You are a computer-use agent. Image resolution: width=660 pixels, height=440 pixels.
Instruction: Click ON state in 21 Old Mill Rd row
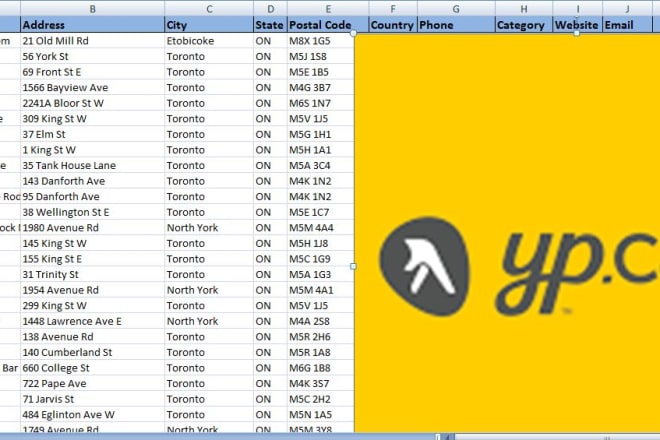(x=270, y=41)
